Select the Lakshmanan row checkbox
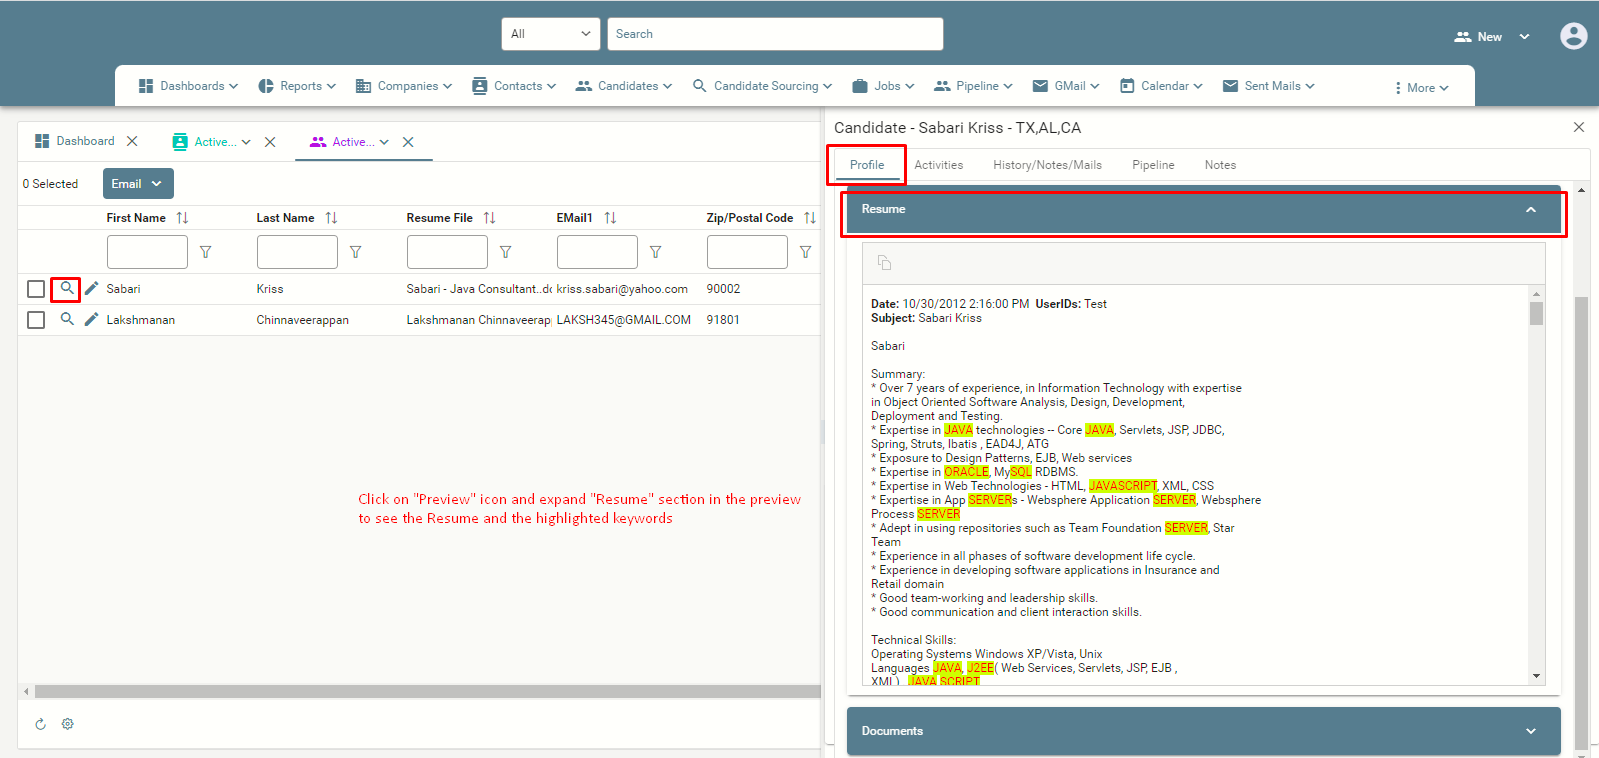The height and width of the screenshot is (758, 1599). click(x=36, y=320)
